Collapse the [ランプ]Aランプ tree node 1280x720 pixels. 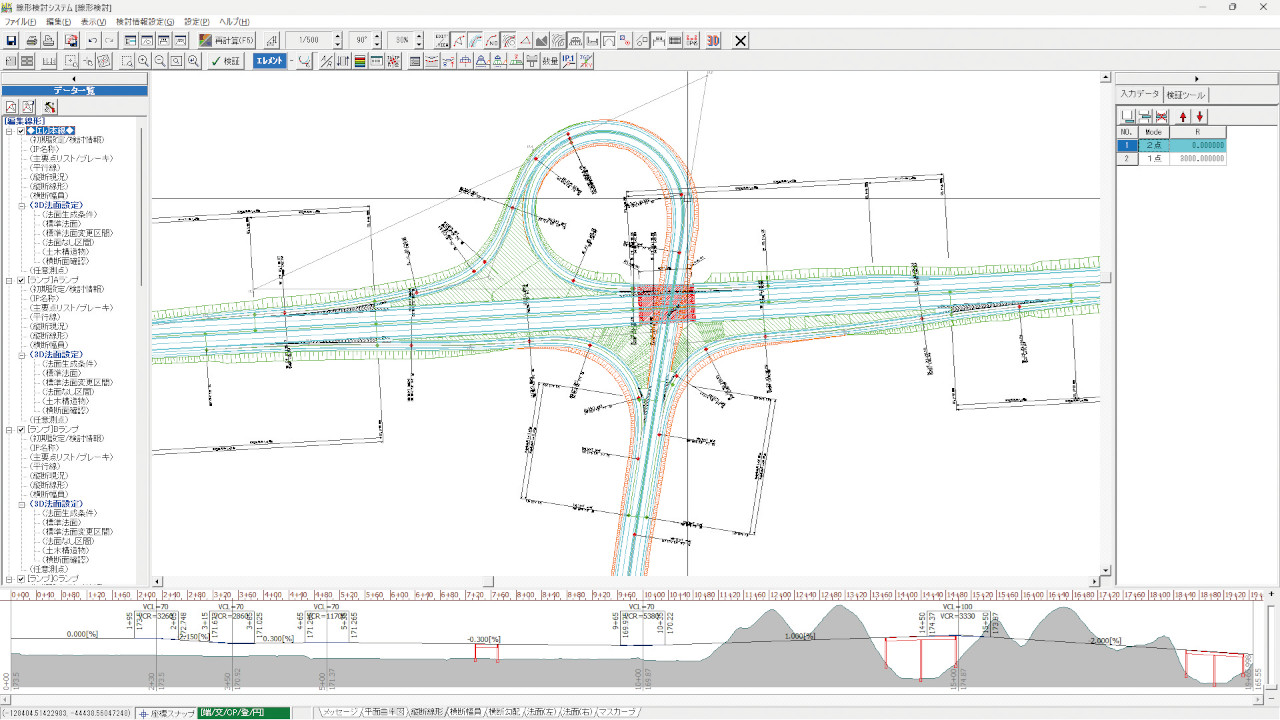9,280
